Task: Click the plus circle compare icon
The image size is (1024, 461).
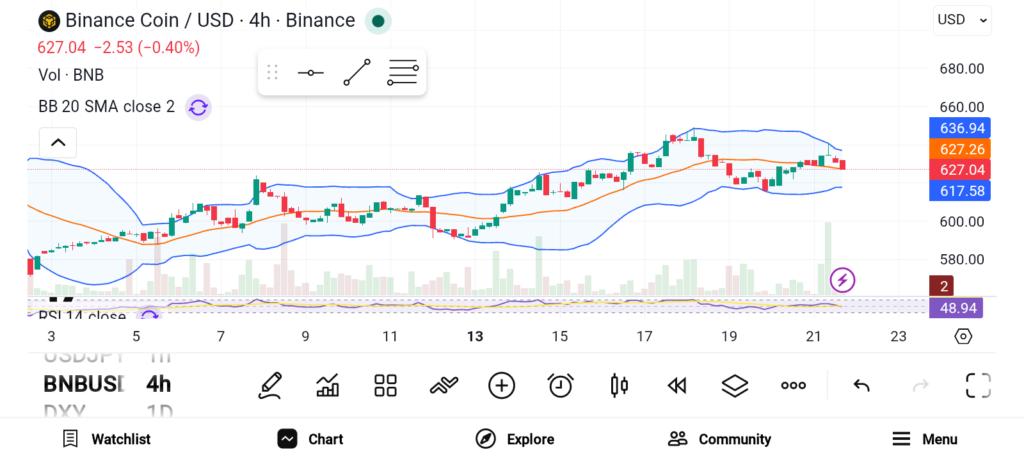Action: [x=501, y=385]
